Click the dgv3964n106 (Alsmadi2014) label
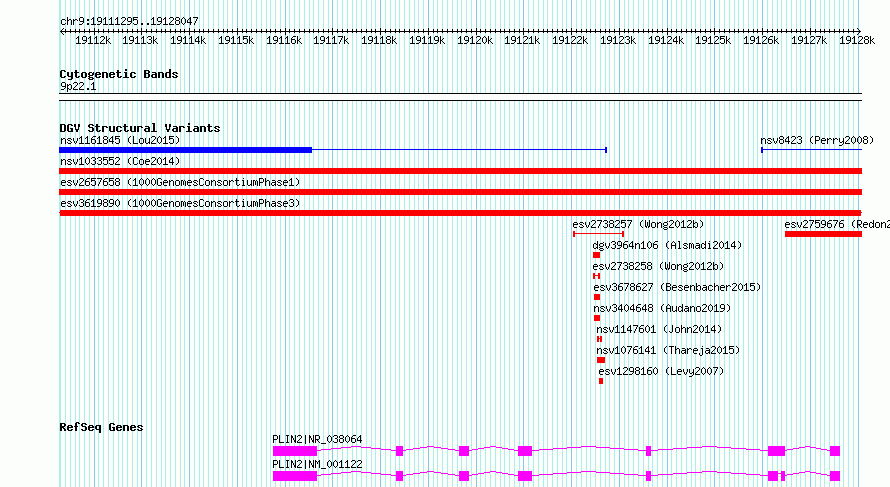The height and width of the screenshot is (487, 890). (x=667, y=245)
